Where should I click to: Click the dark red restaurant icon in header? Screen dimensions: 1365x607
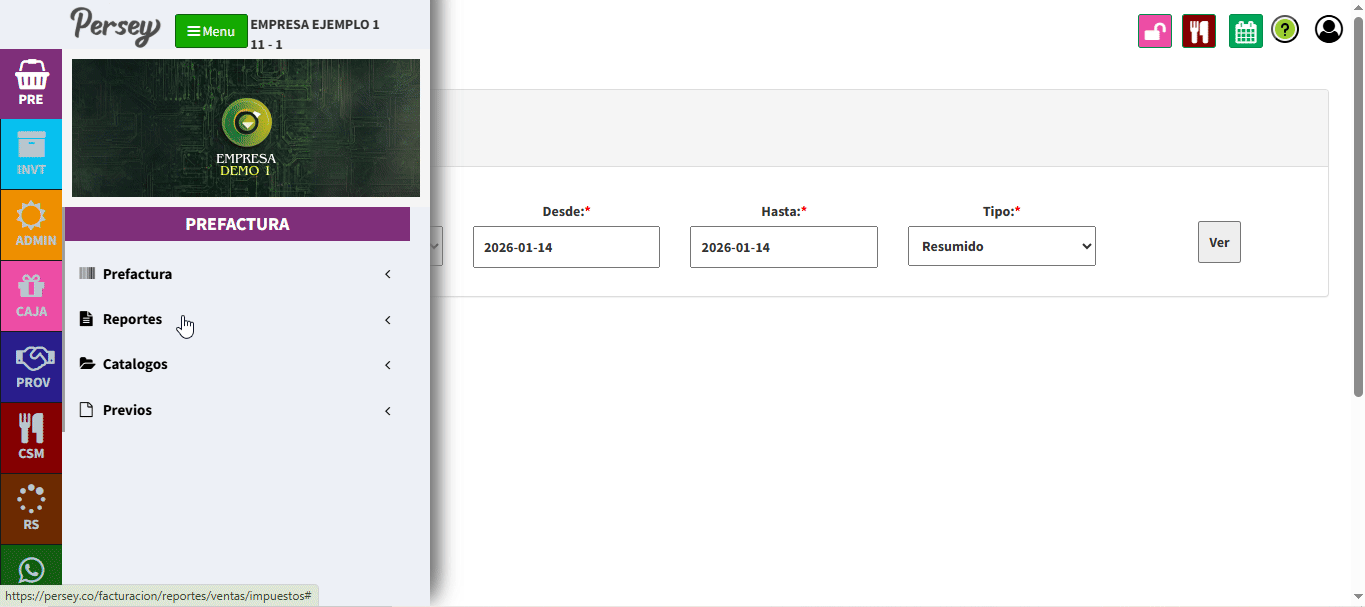(1198, 31)
